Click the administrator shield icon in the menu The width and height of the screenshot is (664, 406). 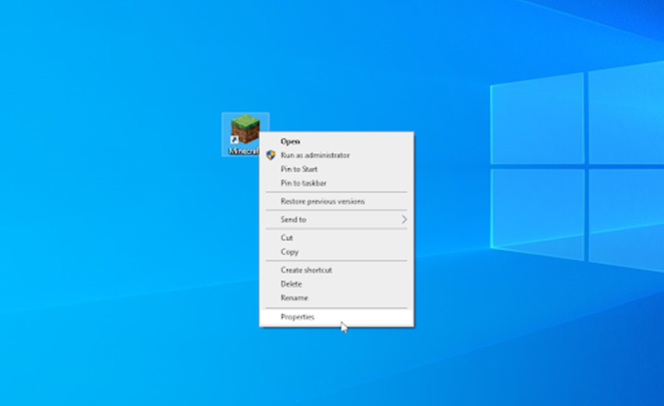(270, 155)
